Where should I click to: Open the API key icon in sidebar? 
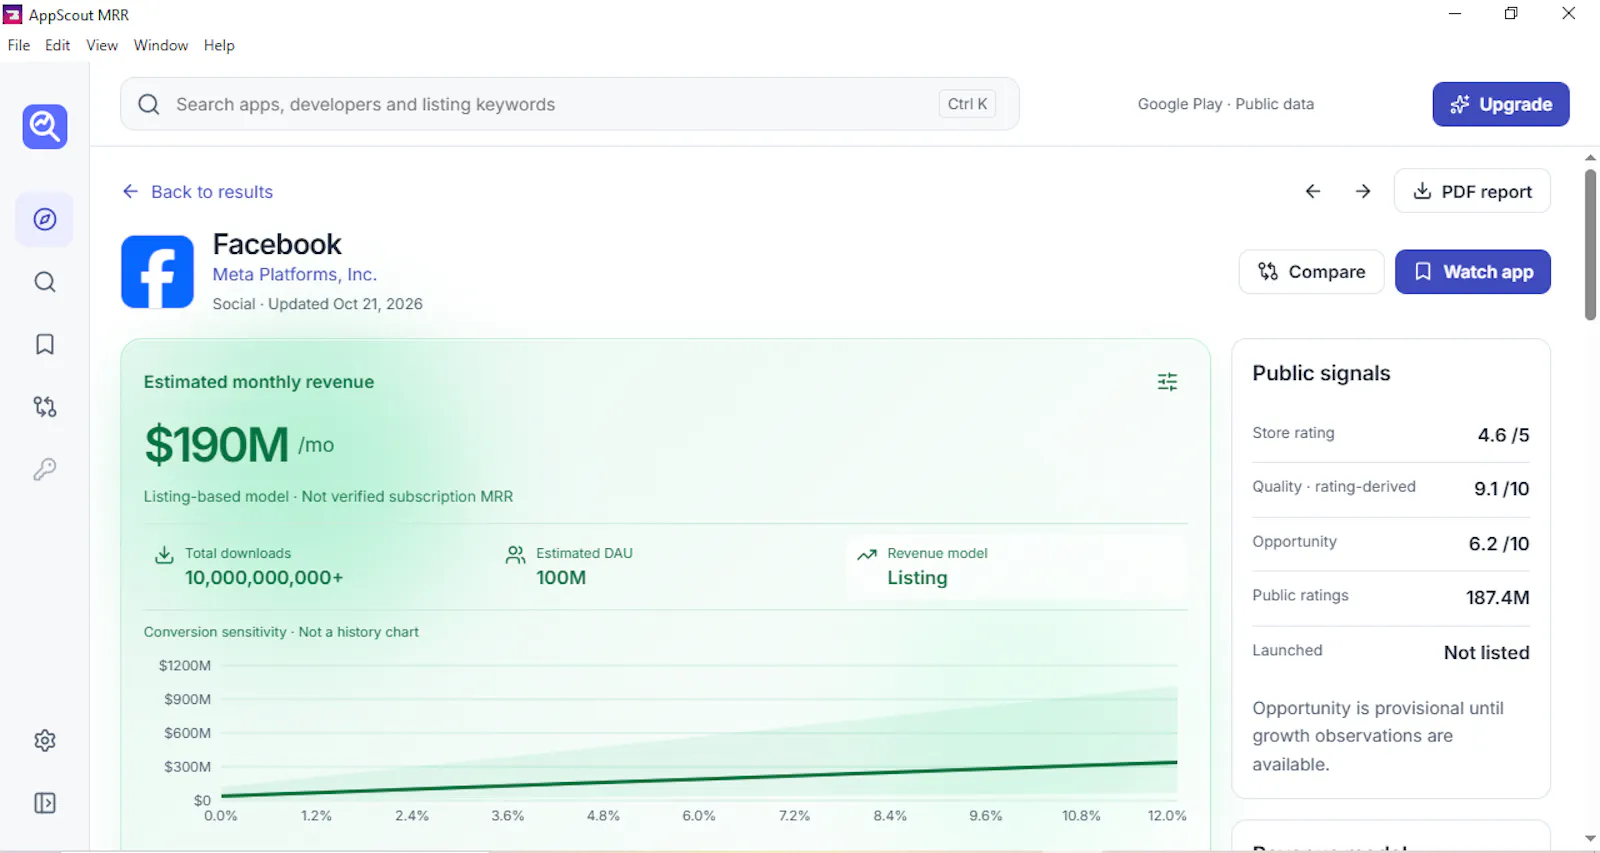[45, 469]
